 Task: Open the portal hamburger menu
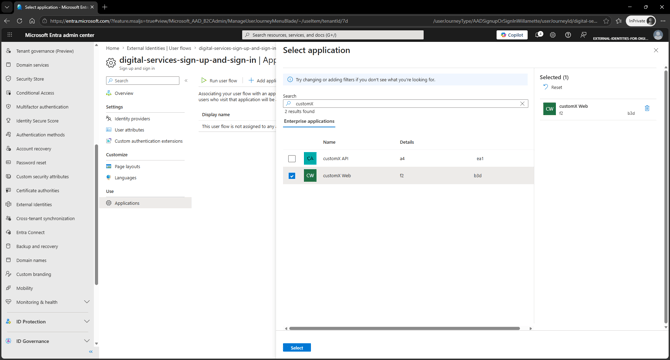tap(10, 35)
